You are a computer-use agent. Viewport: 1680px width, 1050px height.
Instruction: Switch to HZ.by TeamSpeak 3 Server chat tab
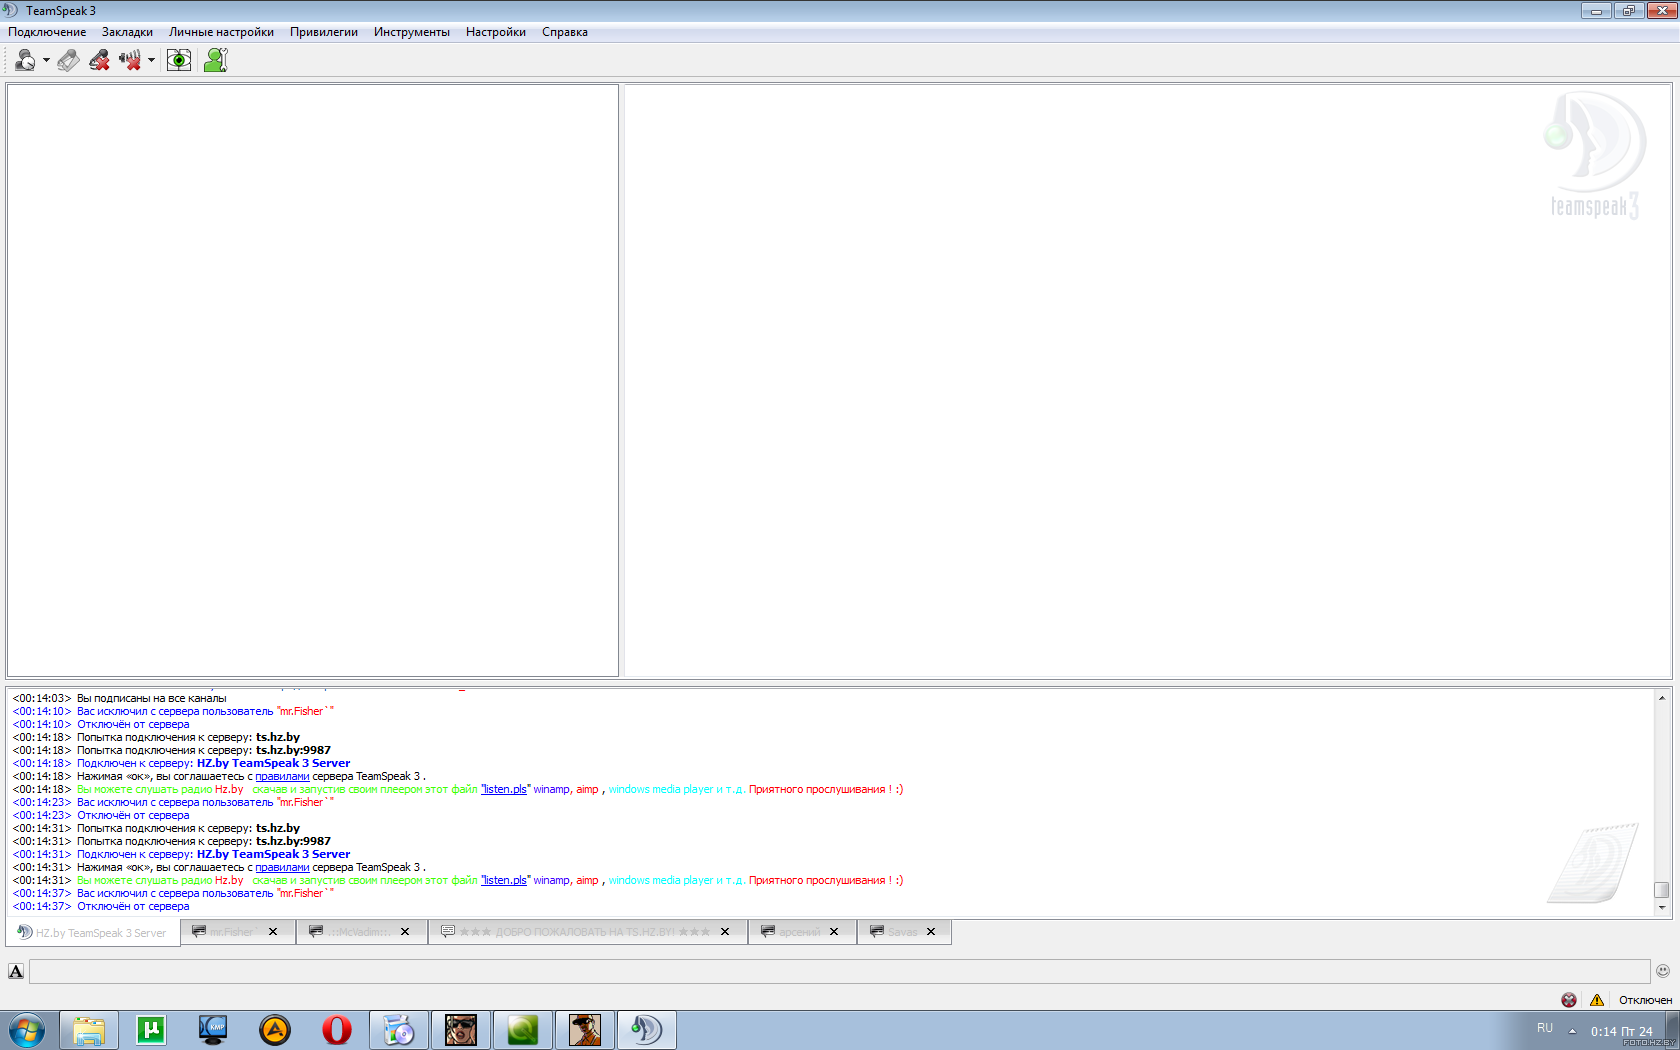[93, 932]
